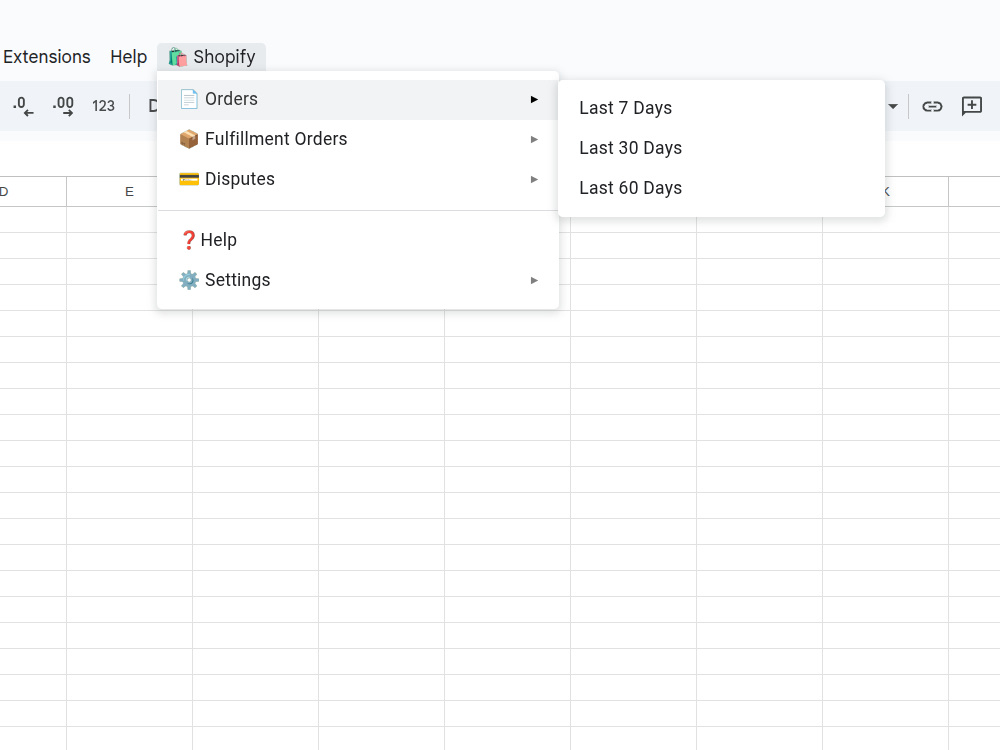Viewport: 1000px width, 750px height.
Task: Click the decrease decimal places icon
Action: (23, 106)
